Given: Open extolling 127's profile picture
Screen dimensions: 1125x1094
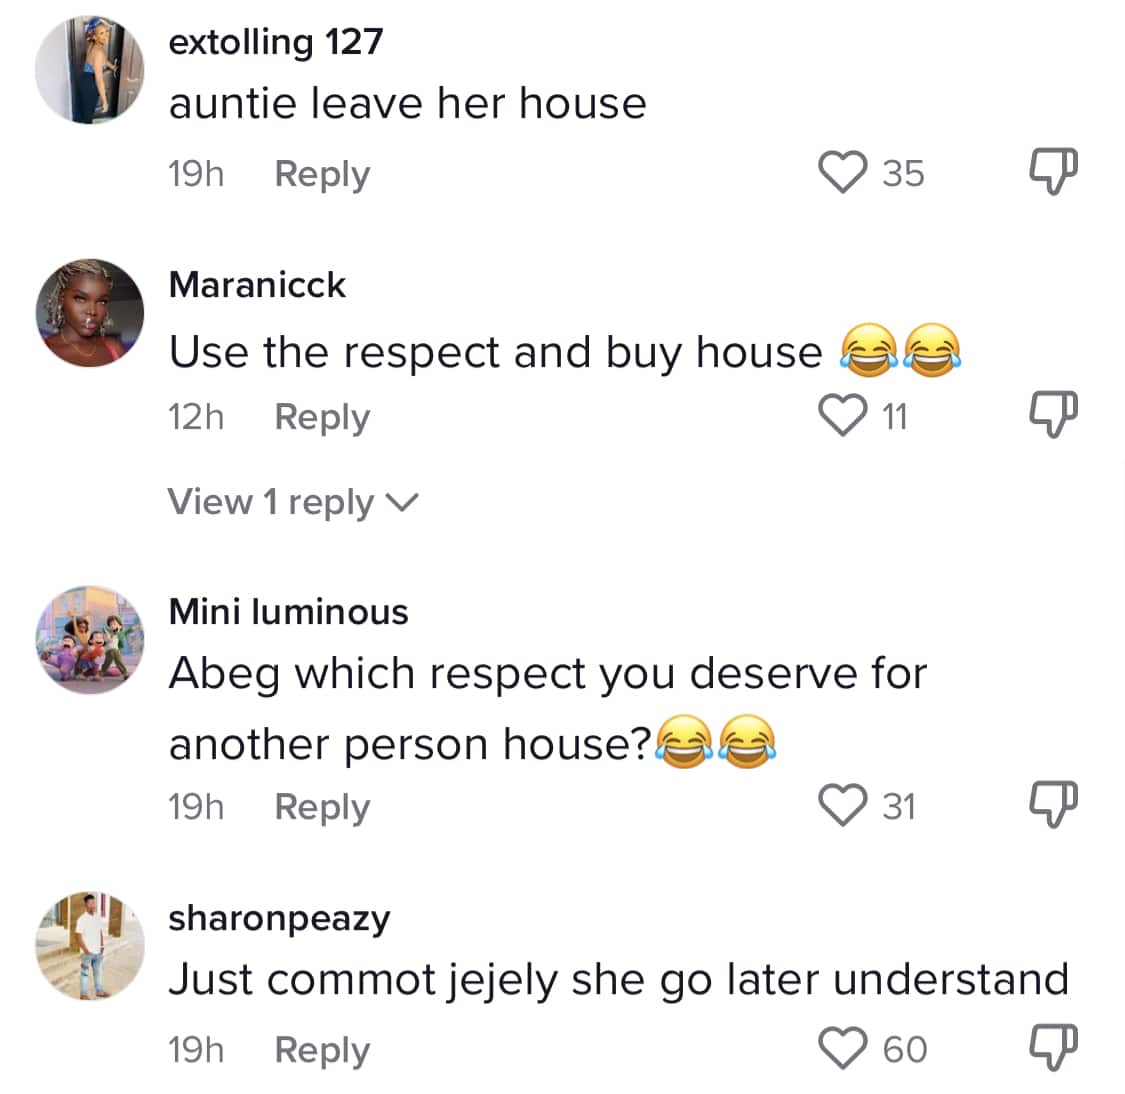Looking at the screenshot, I should coord(90,70).
